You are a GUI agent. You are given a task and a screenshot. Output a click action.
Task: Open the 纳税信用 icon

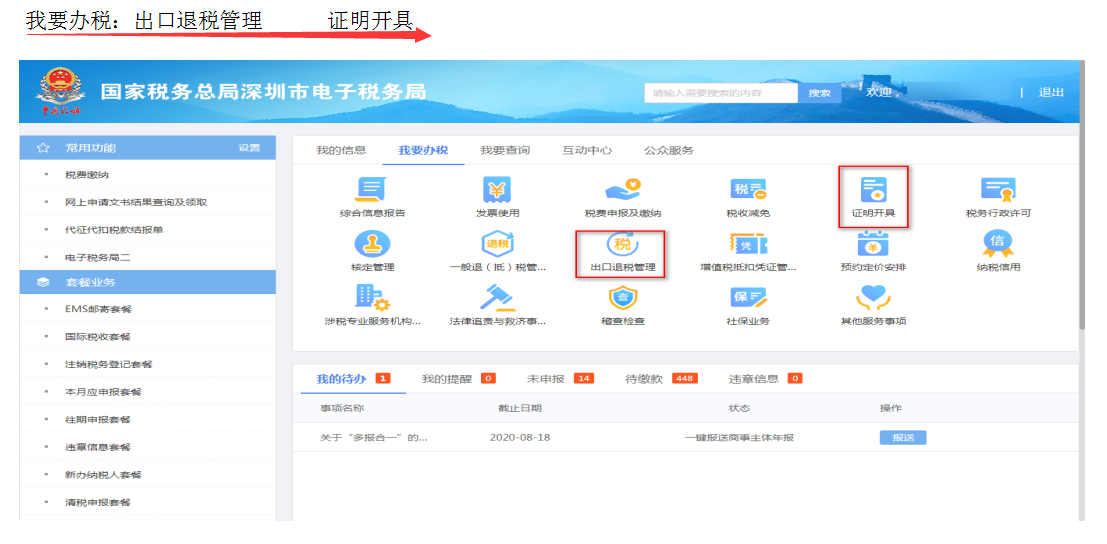pos(997,245)
